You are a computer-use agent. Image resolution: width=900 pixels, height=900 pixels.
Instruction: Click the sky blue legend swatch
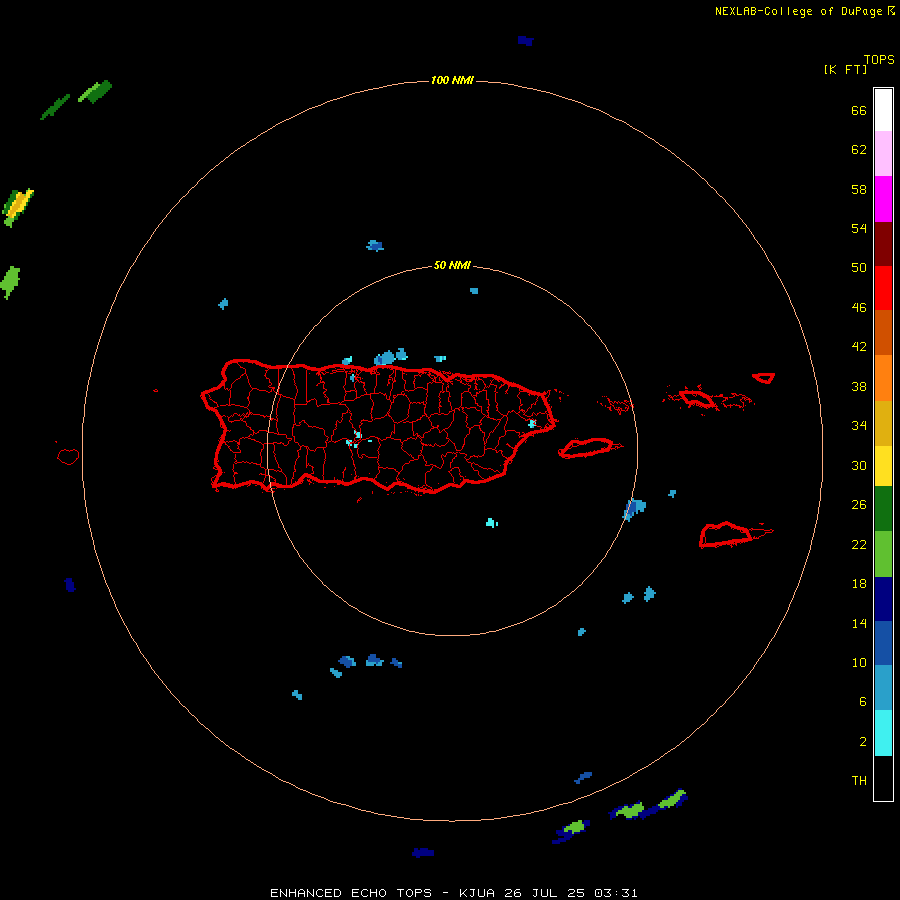pos(883,688)
